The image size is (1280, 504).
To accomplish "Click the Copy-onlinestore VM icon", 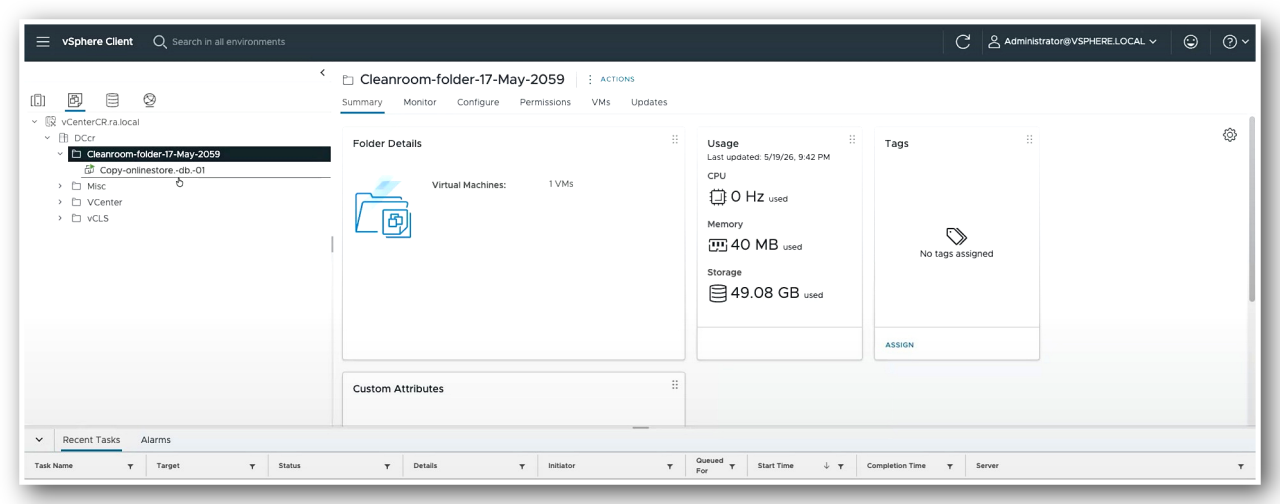I will [90, 170].
